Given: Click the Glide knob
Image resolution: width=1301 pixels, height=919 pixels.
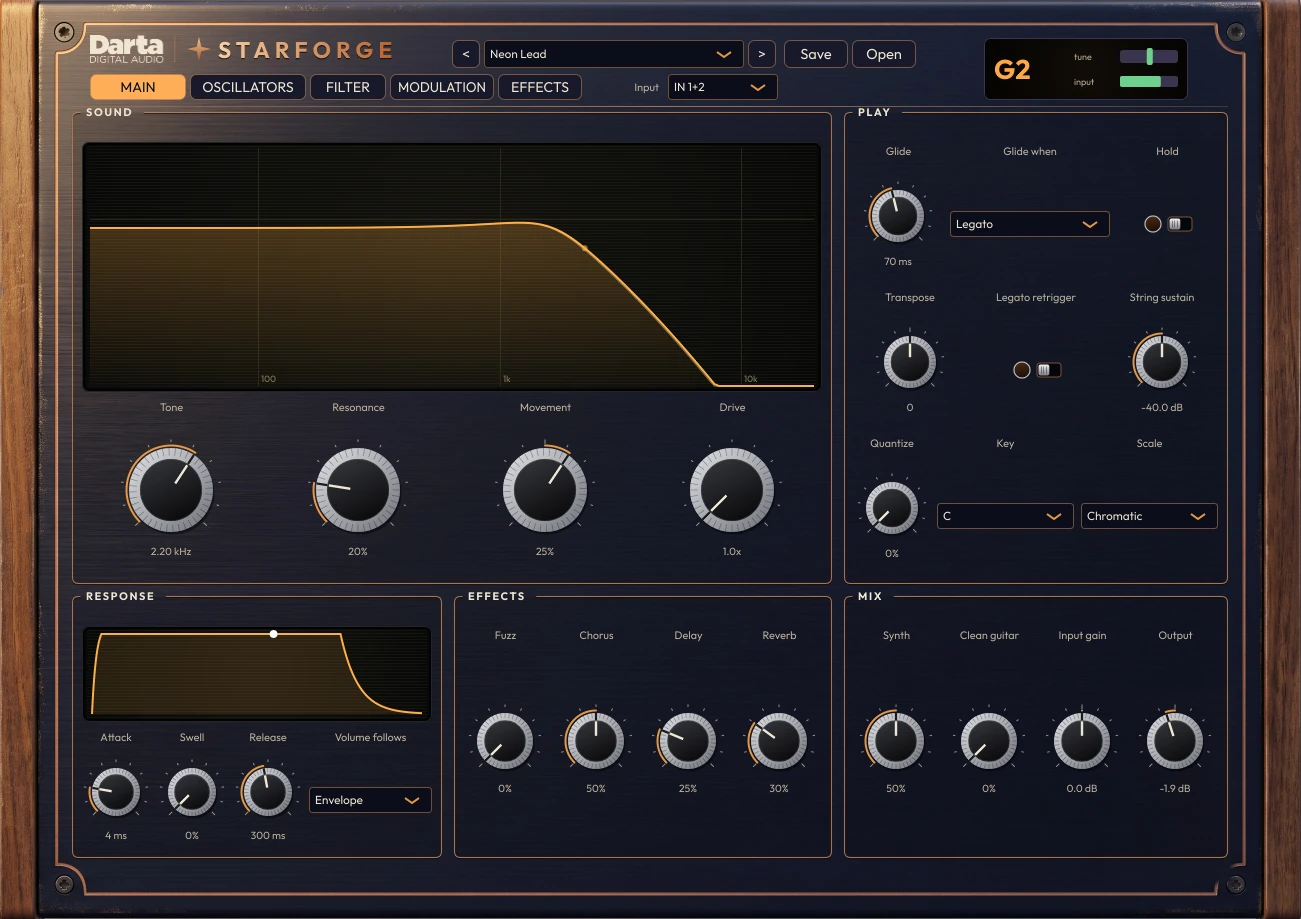Looking at the screenshot, I should (898, 214).
